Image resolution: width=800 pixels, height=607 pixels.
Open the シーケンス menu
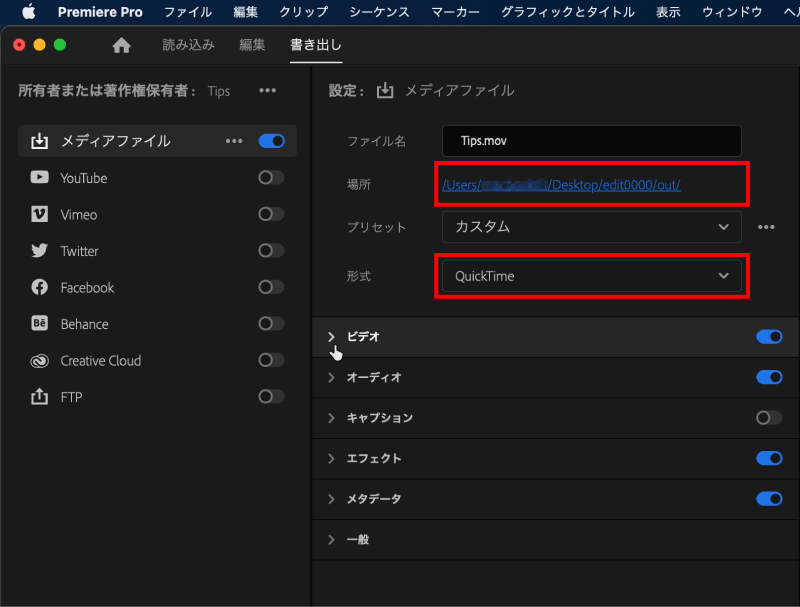coord(380,12)
